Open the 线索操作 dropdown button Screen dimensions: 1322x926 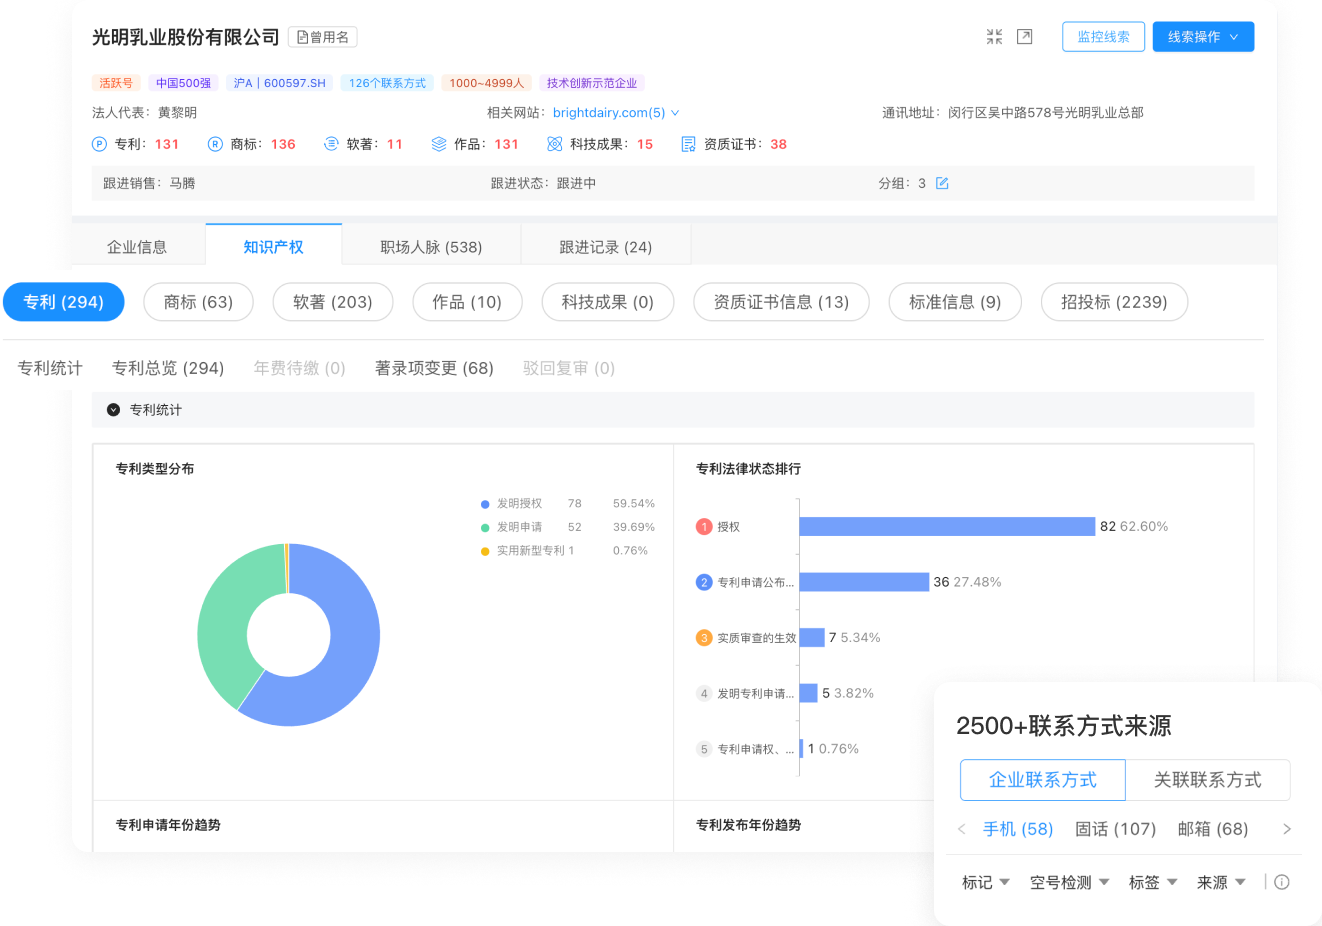(x=1203, y=37)
